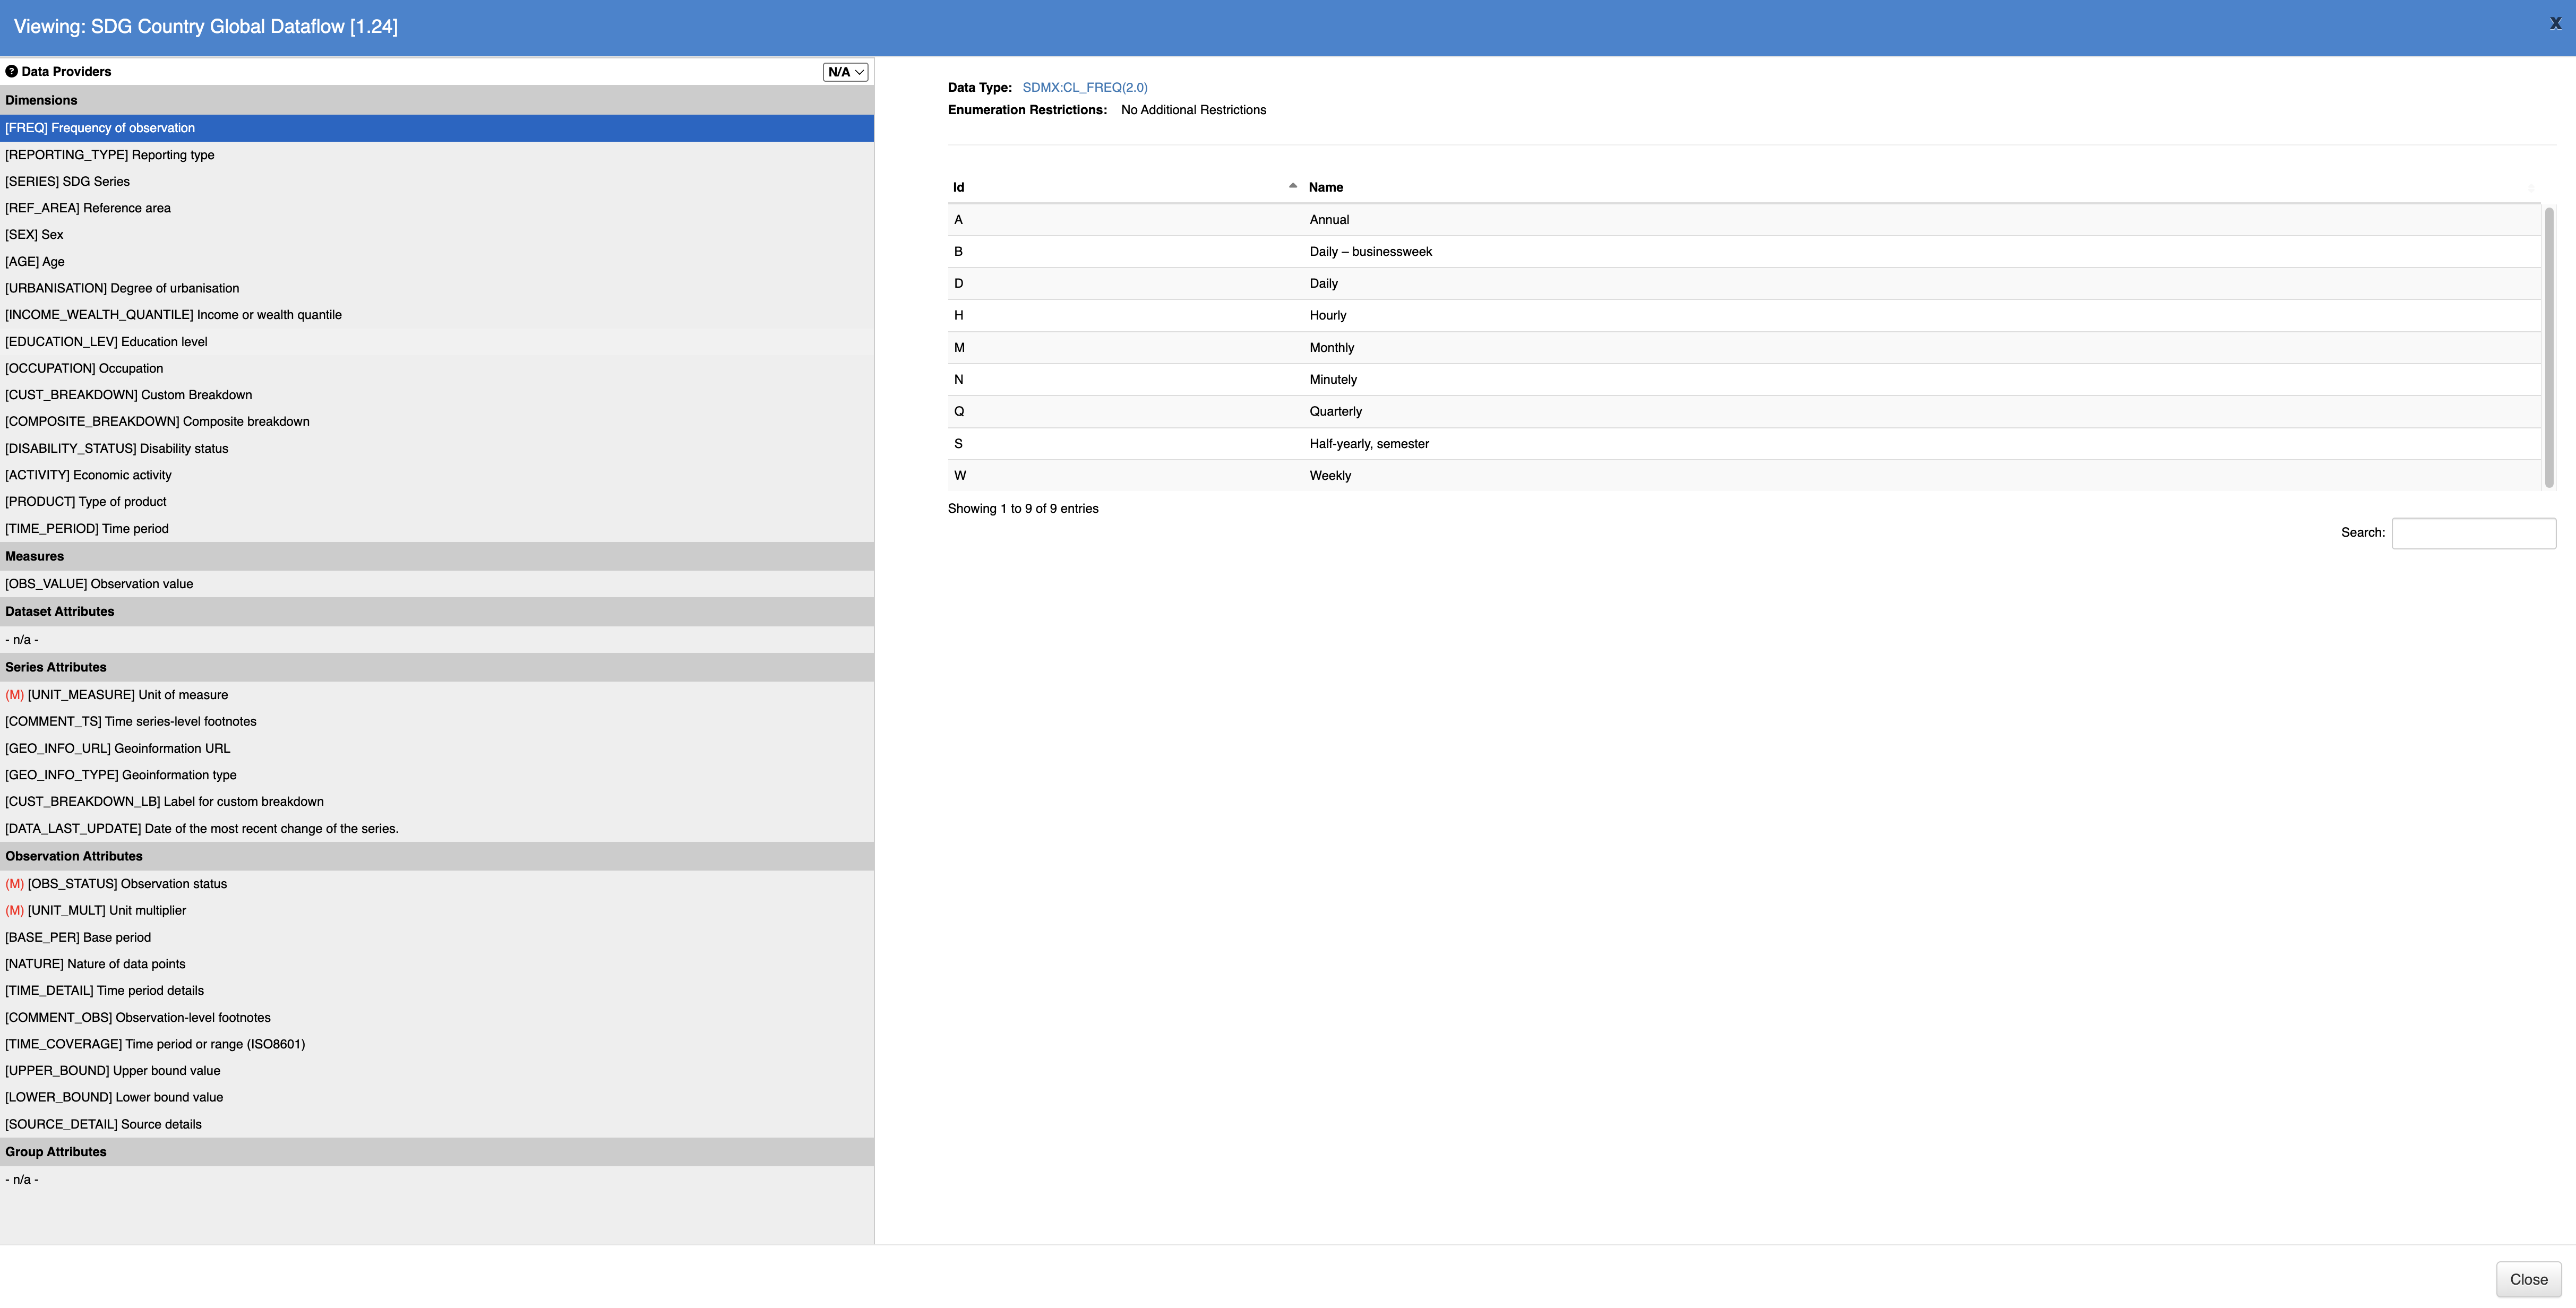
Task: Close dialog with the X icon
Action: point(2555,24)
